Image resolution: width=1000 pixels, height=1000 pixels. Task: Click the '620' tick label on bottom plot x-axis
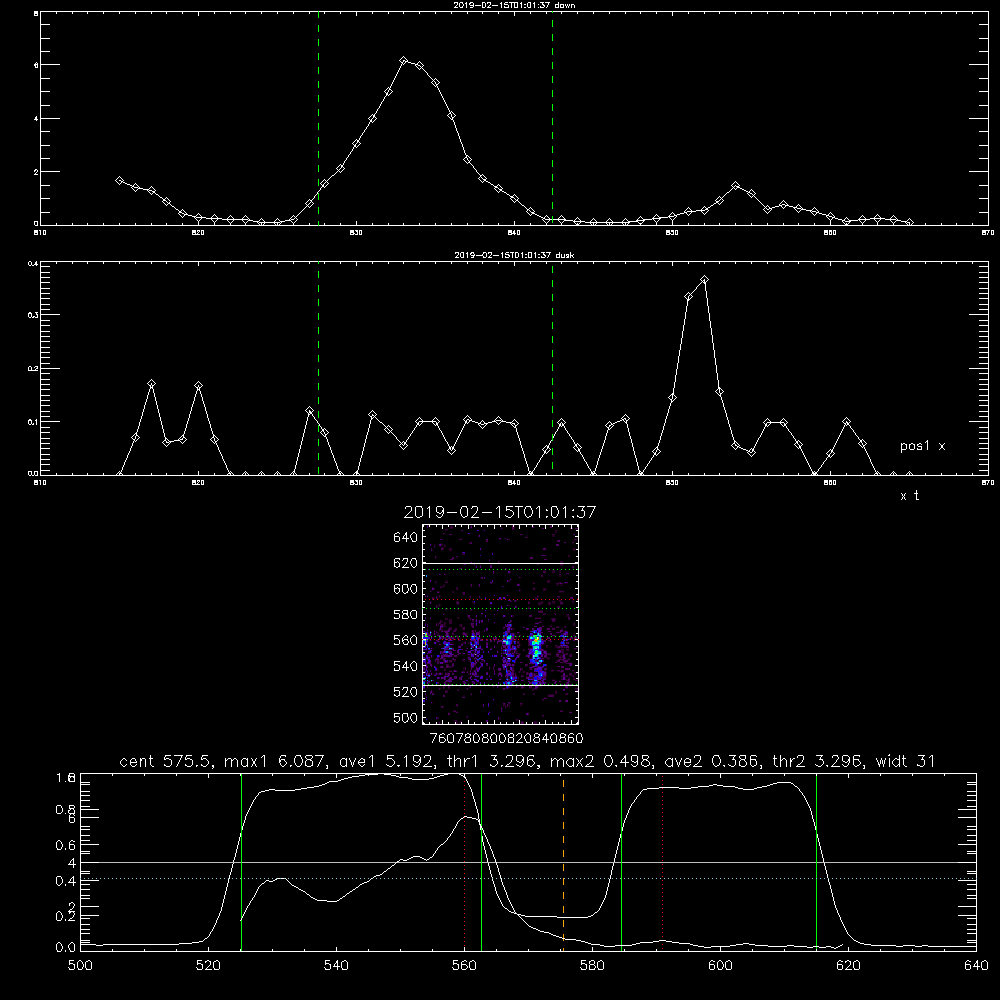[848, 966]
